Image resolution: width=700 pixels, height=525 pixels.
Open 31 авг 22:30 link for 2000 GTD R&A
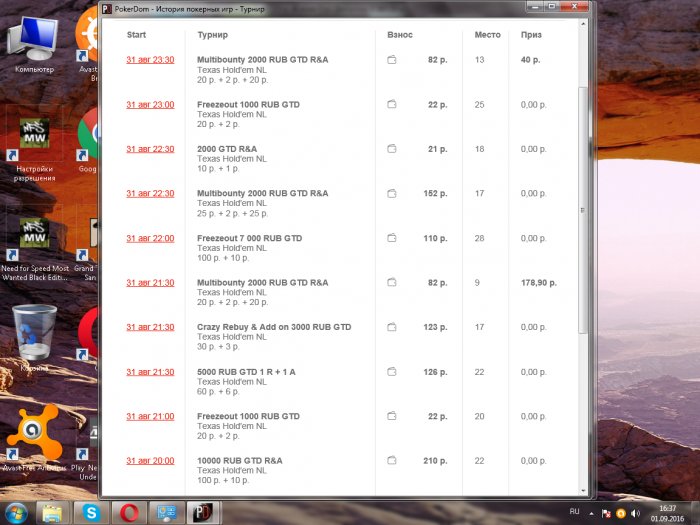click(x=150, y=149)
